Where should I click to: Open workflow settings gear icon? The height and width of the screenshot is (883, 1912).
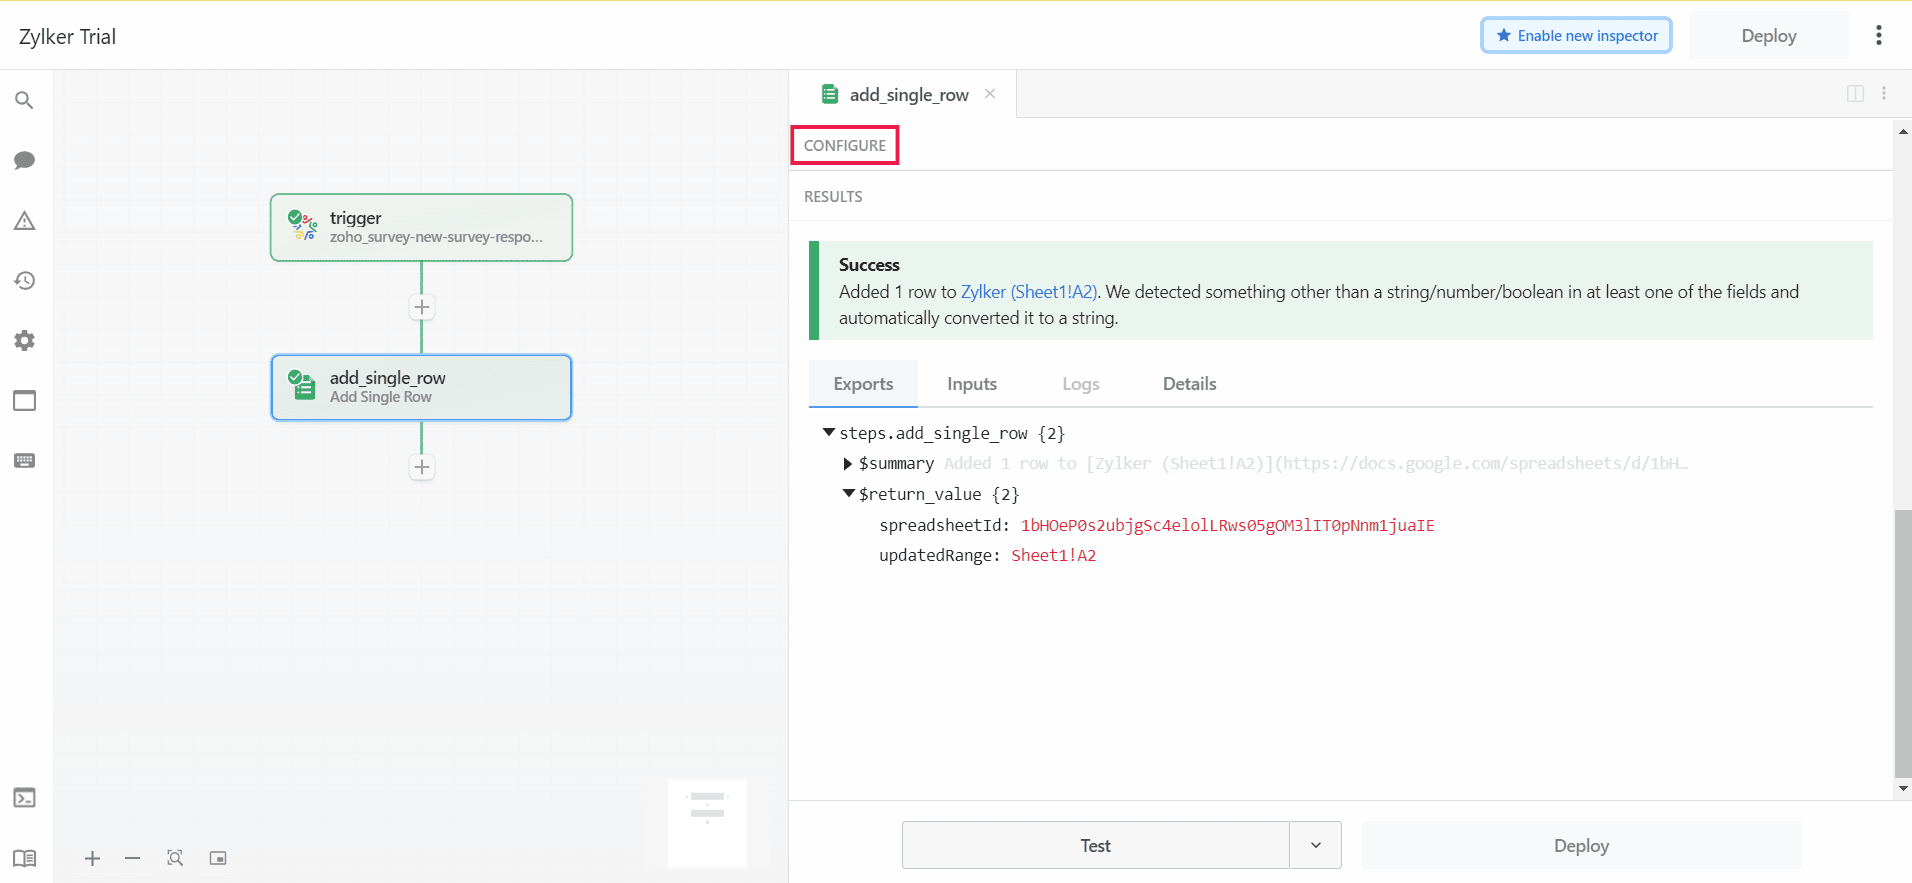[x=24, y=340]
